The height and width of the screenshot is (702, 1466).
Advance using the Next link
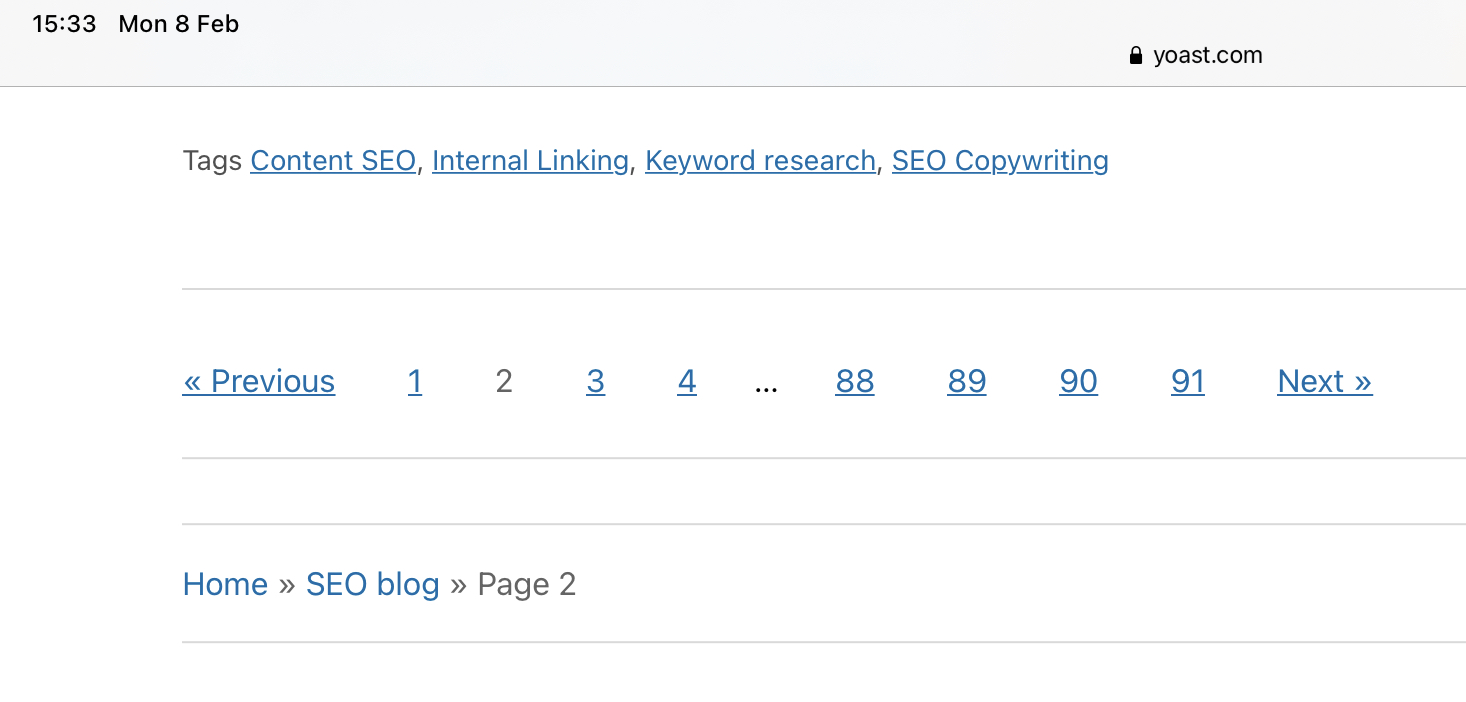pos(1324,381)
